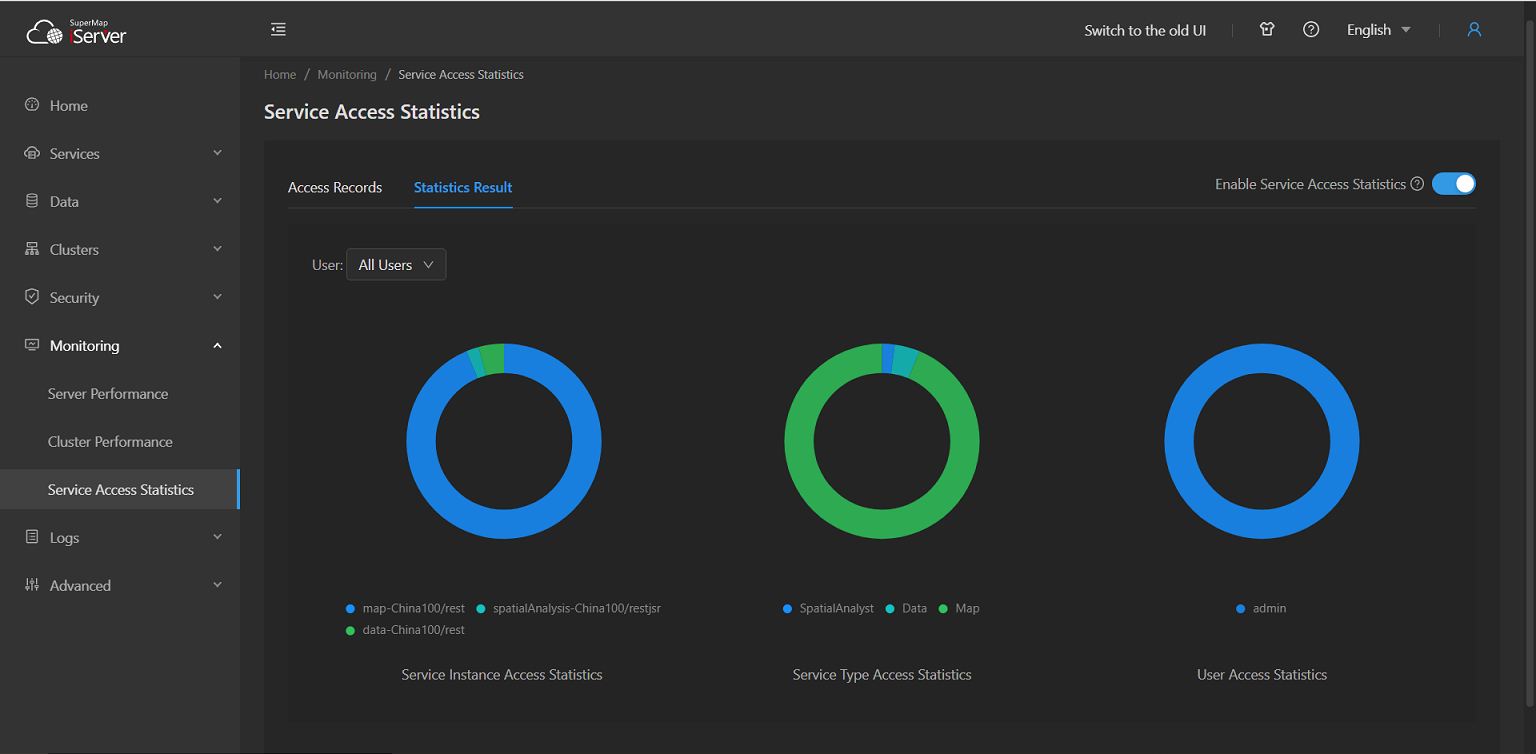This screenshot has height=754, width=1536.
Task: Expand the Services sidebar section
Action: click(120, 153)
